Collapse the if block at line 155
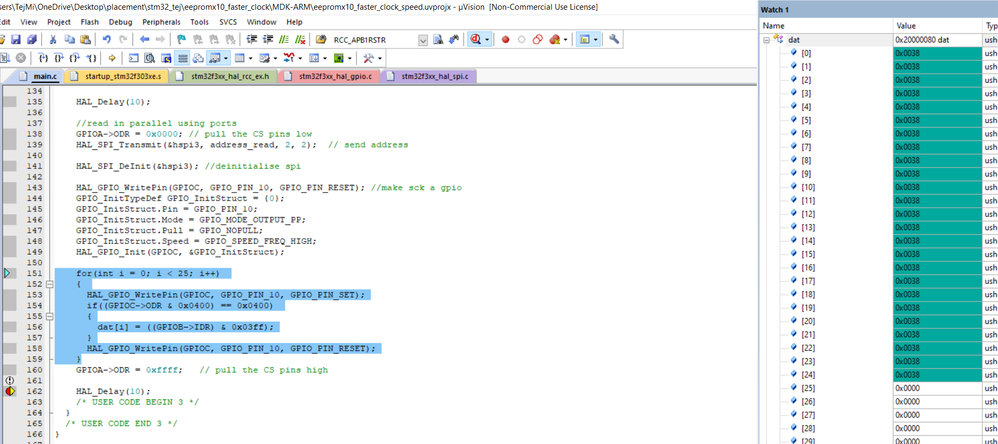998x444 pixels. tap(50, 316)
